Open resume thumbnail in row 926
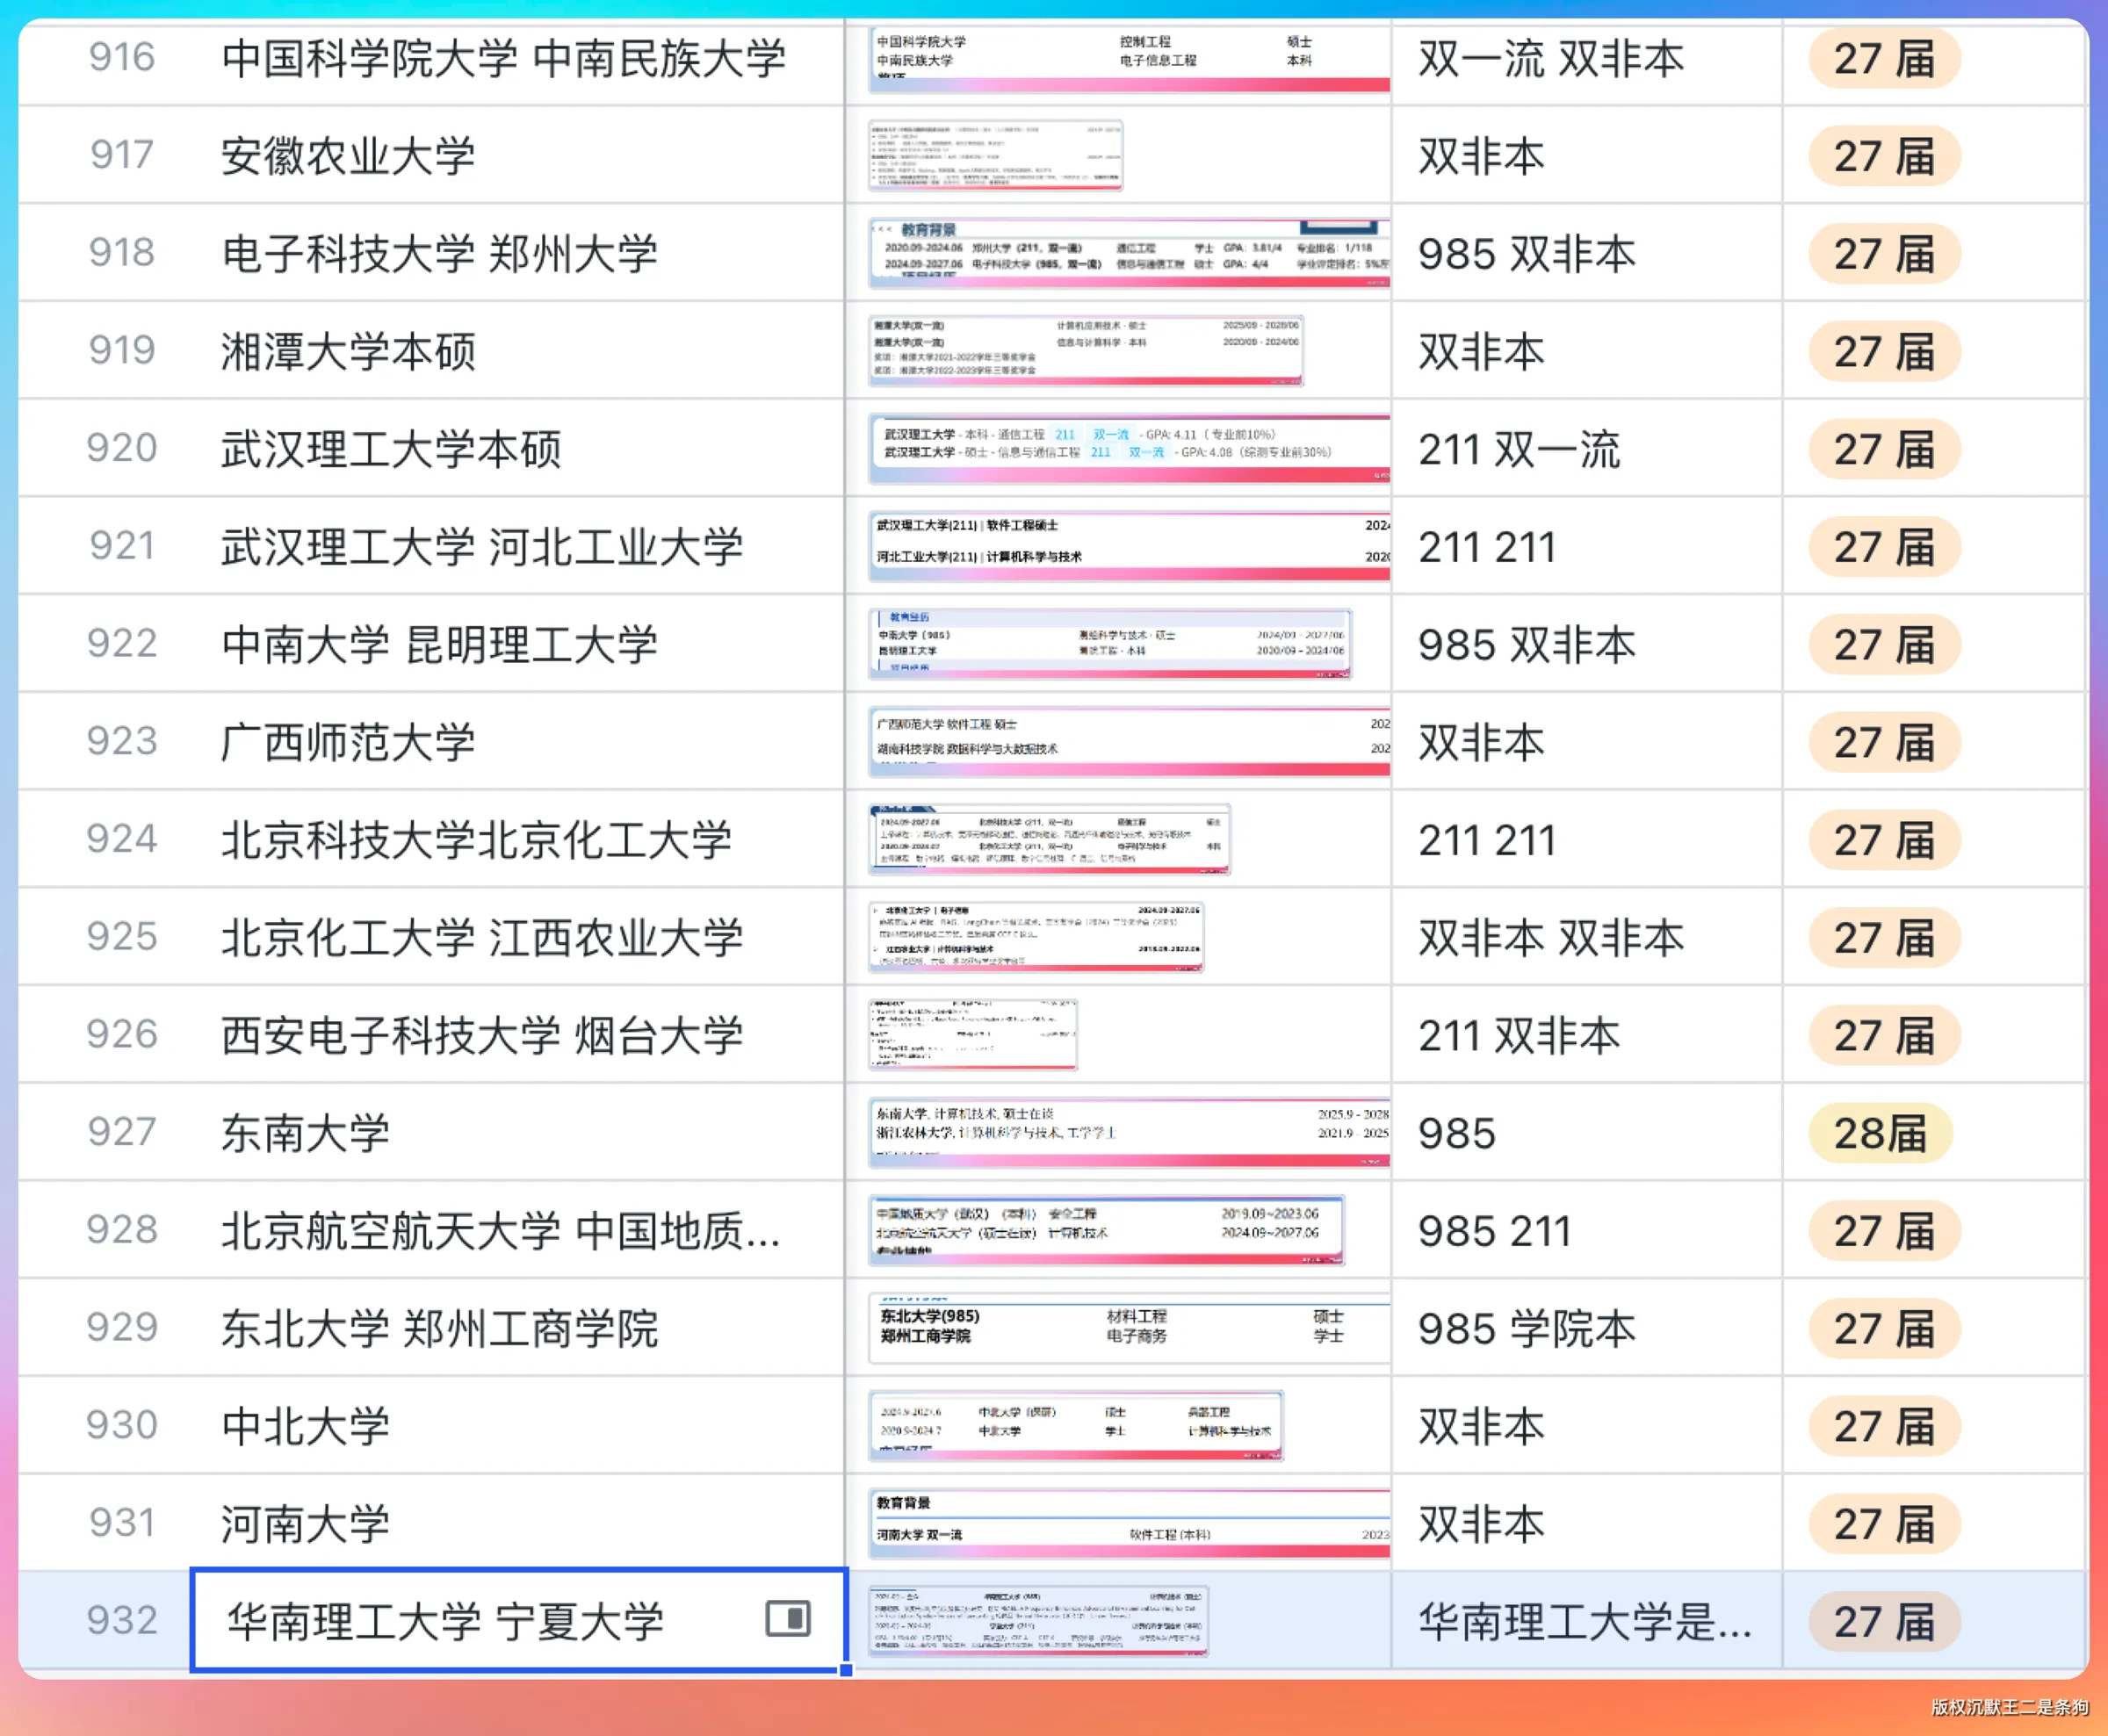 tap(973, 1035)
